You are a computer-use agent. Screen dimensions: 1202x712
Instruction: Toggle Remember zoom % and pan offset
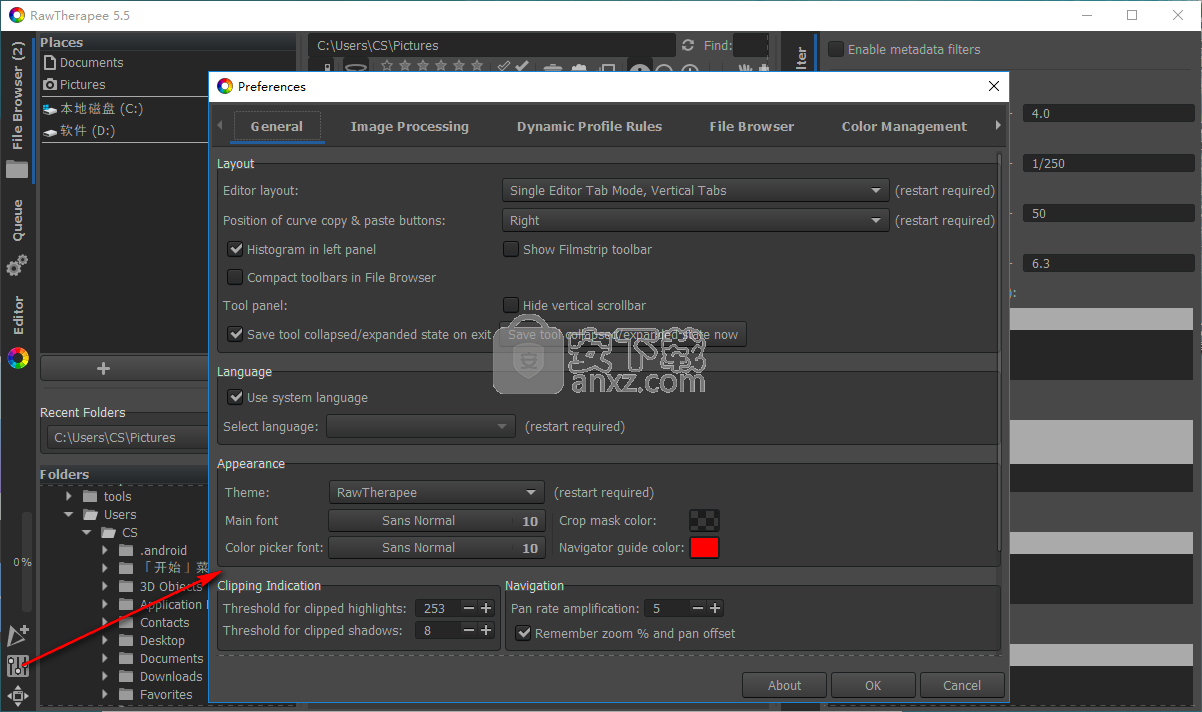523,633
